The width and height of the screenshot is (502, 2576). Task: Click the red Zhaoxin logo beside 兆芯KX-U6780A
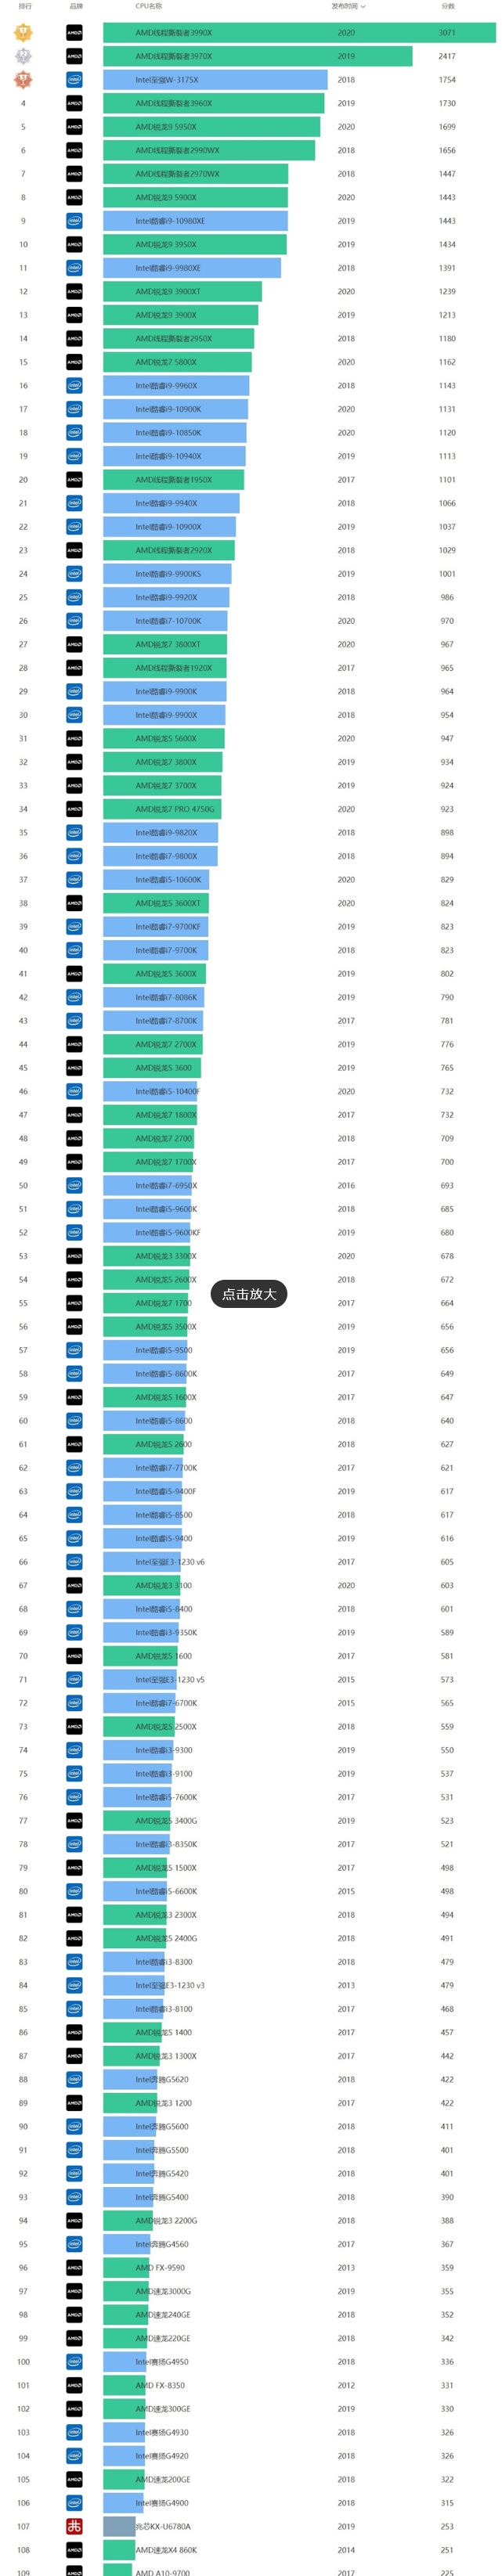74,2526
